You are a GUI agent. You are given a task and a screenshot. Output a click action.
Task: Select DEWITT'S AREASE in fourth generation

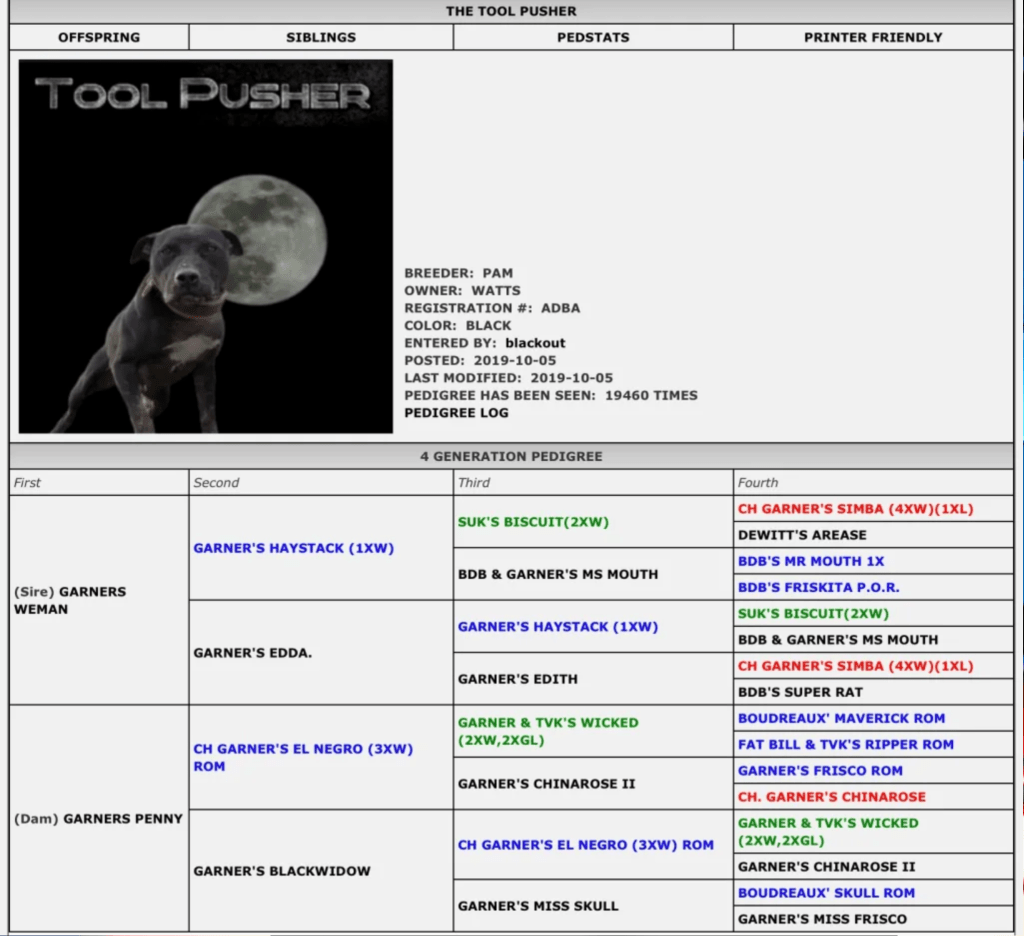coord(802,535)
